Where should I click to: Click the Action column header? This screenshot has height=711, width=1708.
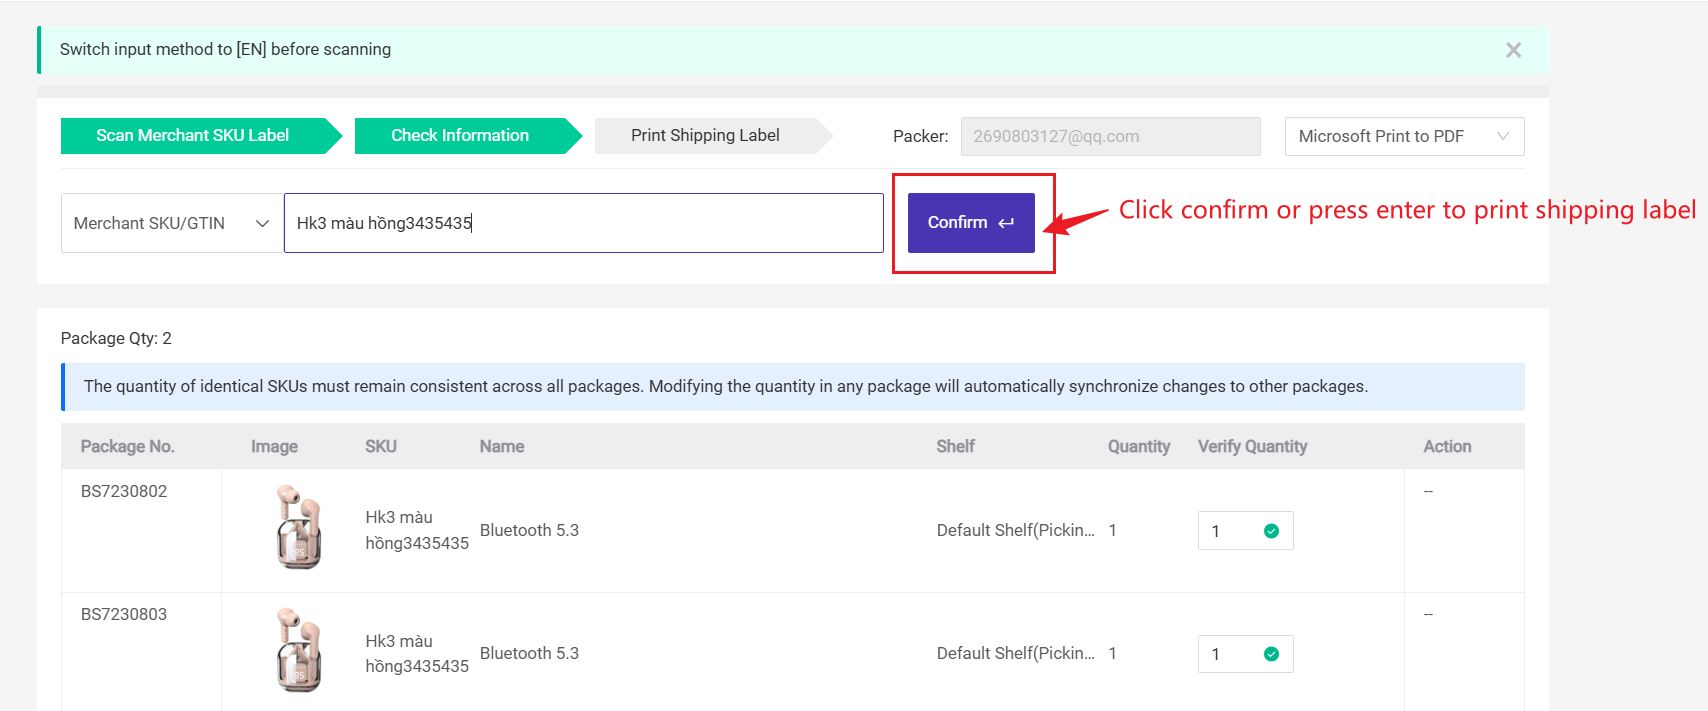pos(1447,446)
